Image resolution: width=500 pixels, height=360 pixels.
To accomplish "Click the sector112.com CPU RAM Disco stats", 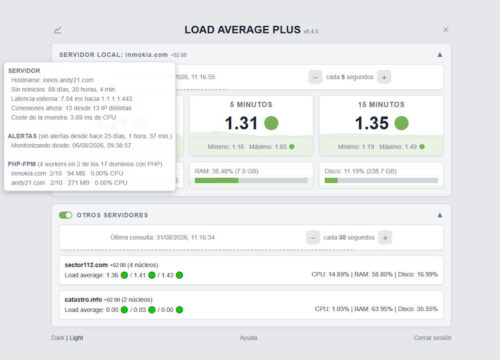I will (375, 274).
